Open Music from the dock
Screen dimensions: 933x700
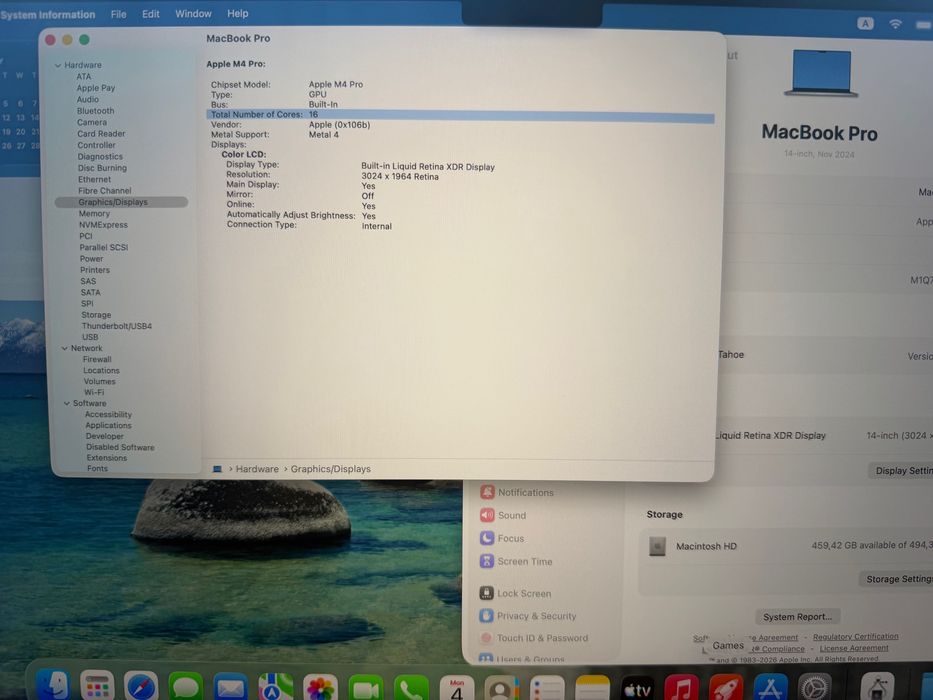(681, 689)
